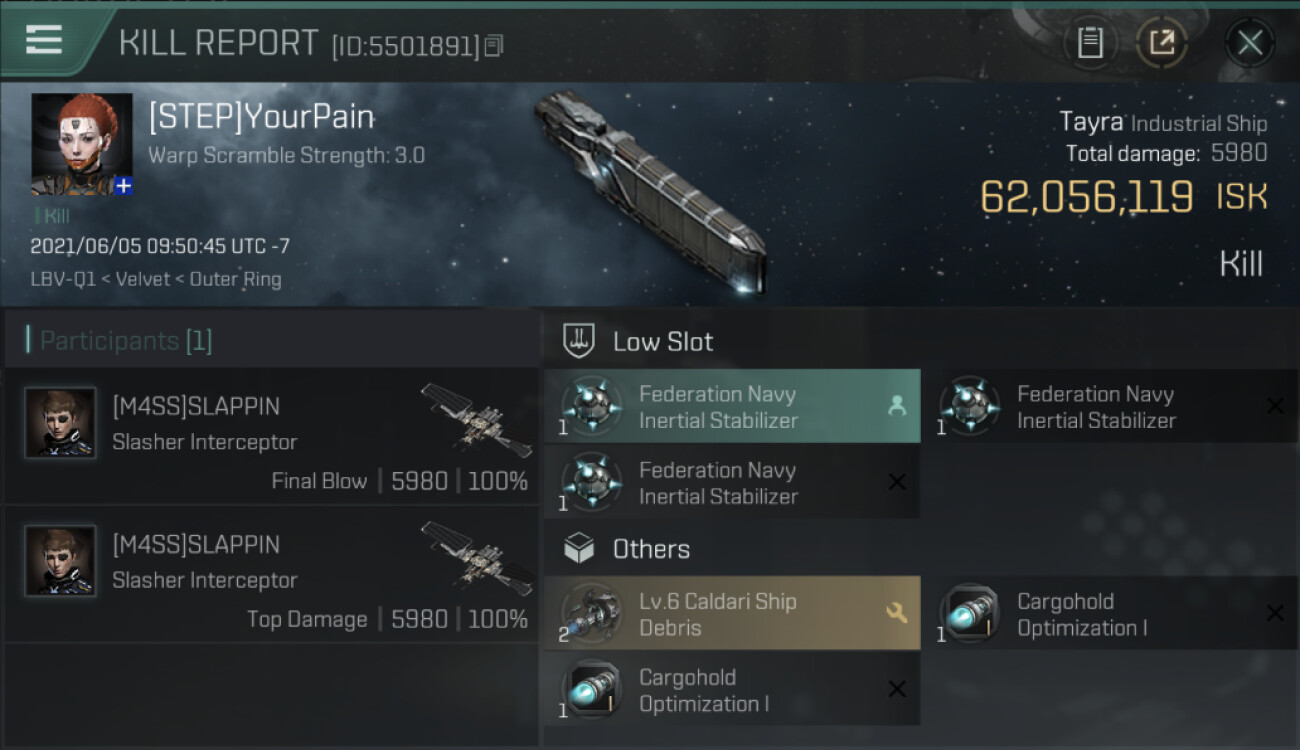
Task: Click the Low Slot section header
Action: (x=663, y=341)
